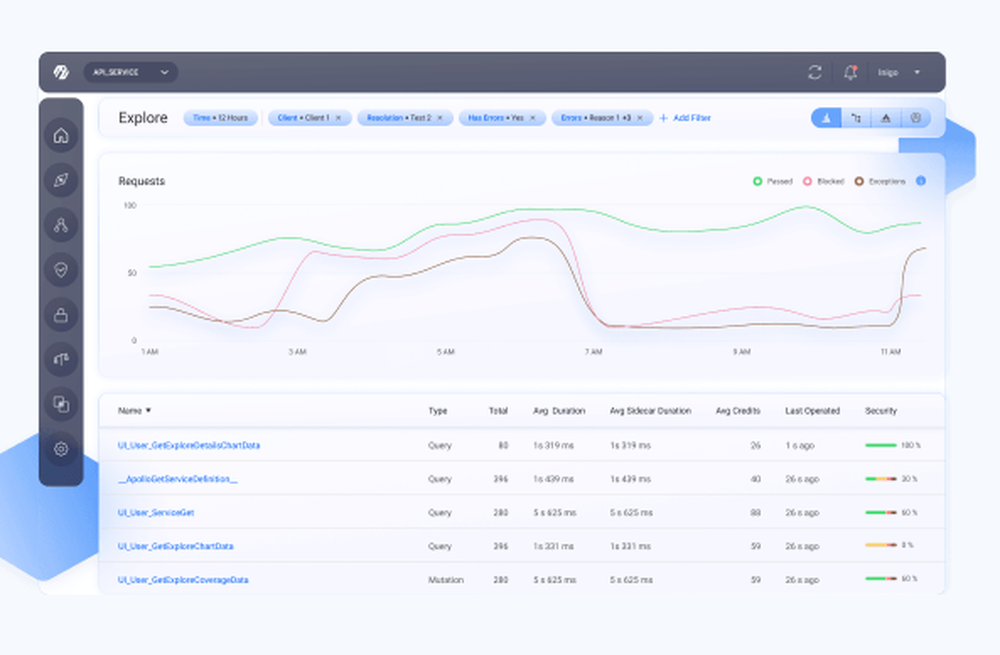Click the Mutation type cell

click(446, 580)
